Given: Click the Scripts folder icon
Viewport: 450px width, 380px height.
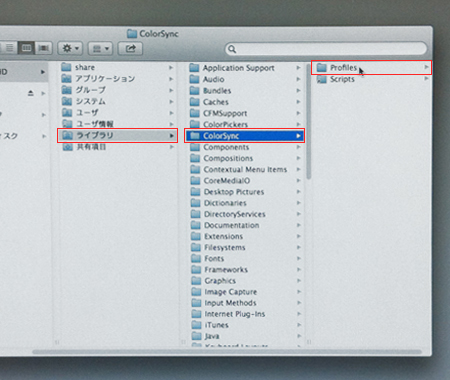Looking at the screenshot, I should tap(322, 79).
